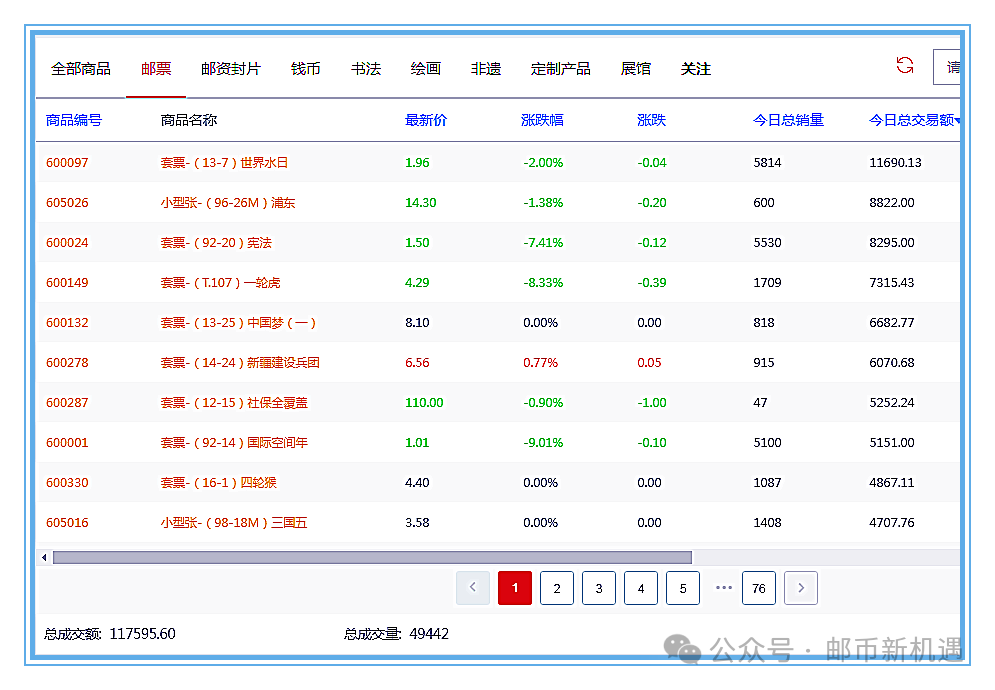Screen dimensions: 995x690
Task: Open product code 600132
Action: click(x=67, y=322)
